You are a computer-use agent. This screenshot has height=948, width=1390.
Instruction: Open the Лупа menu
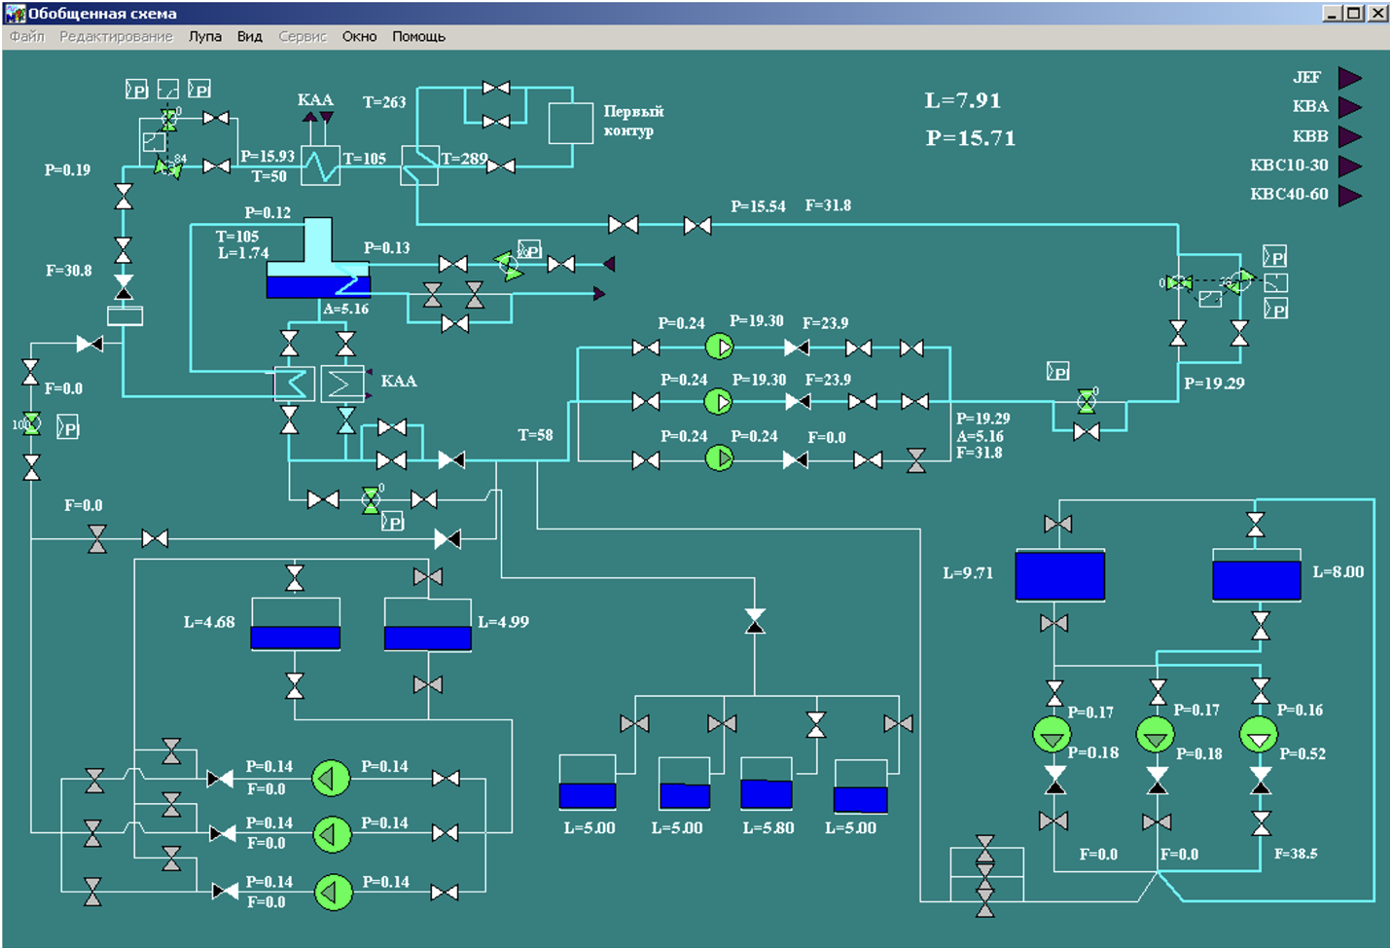[205, 36]
